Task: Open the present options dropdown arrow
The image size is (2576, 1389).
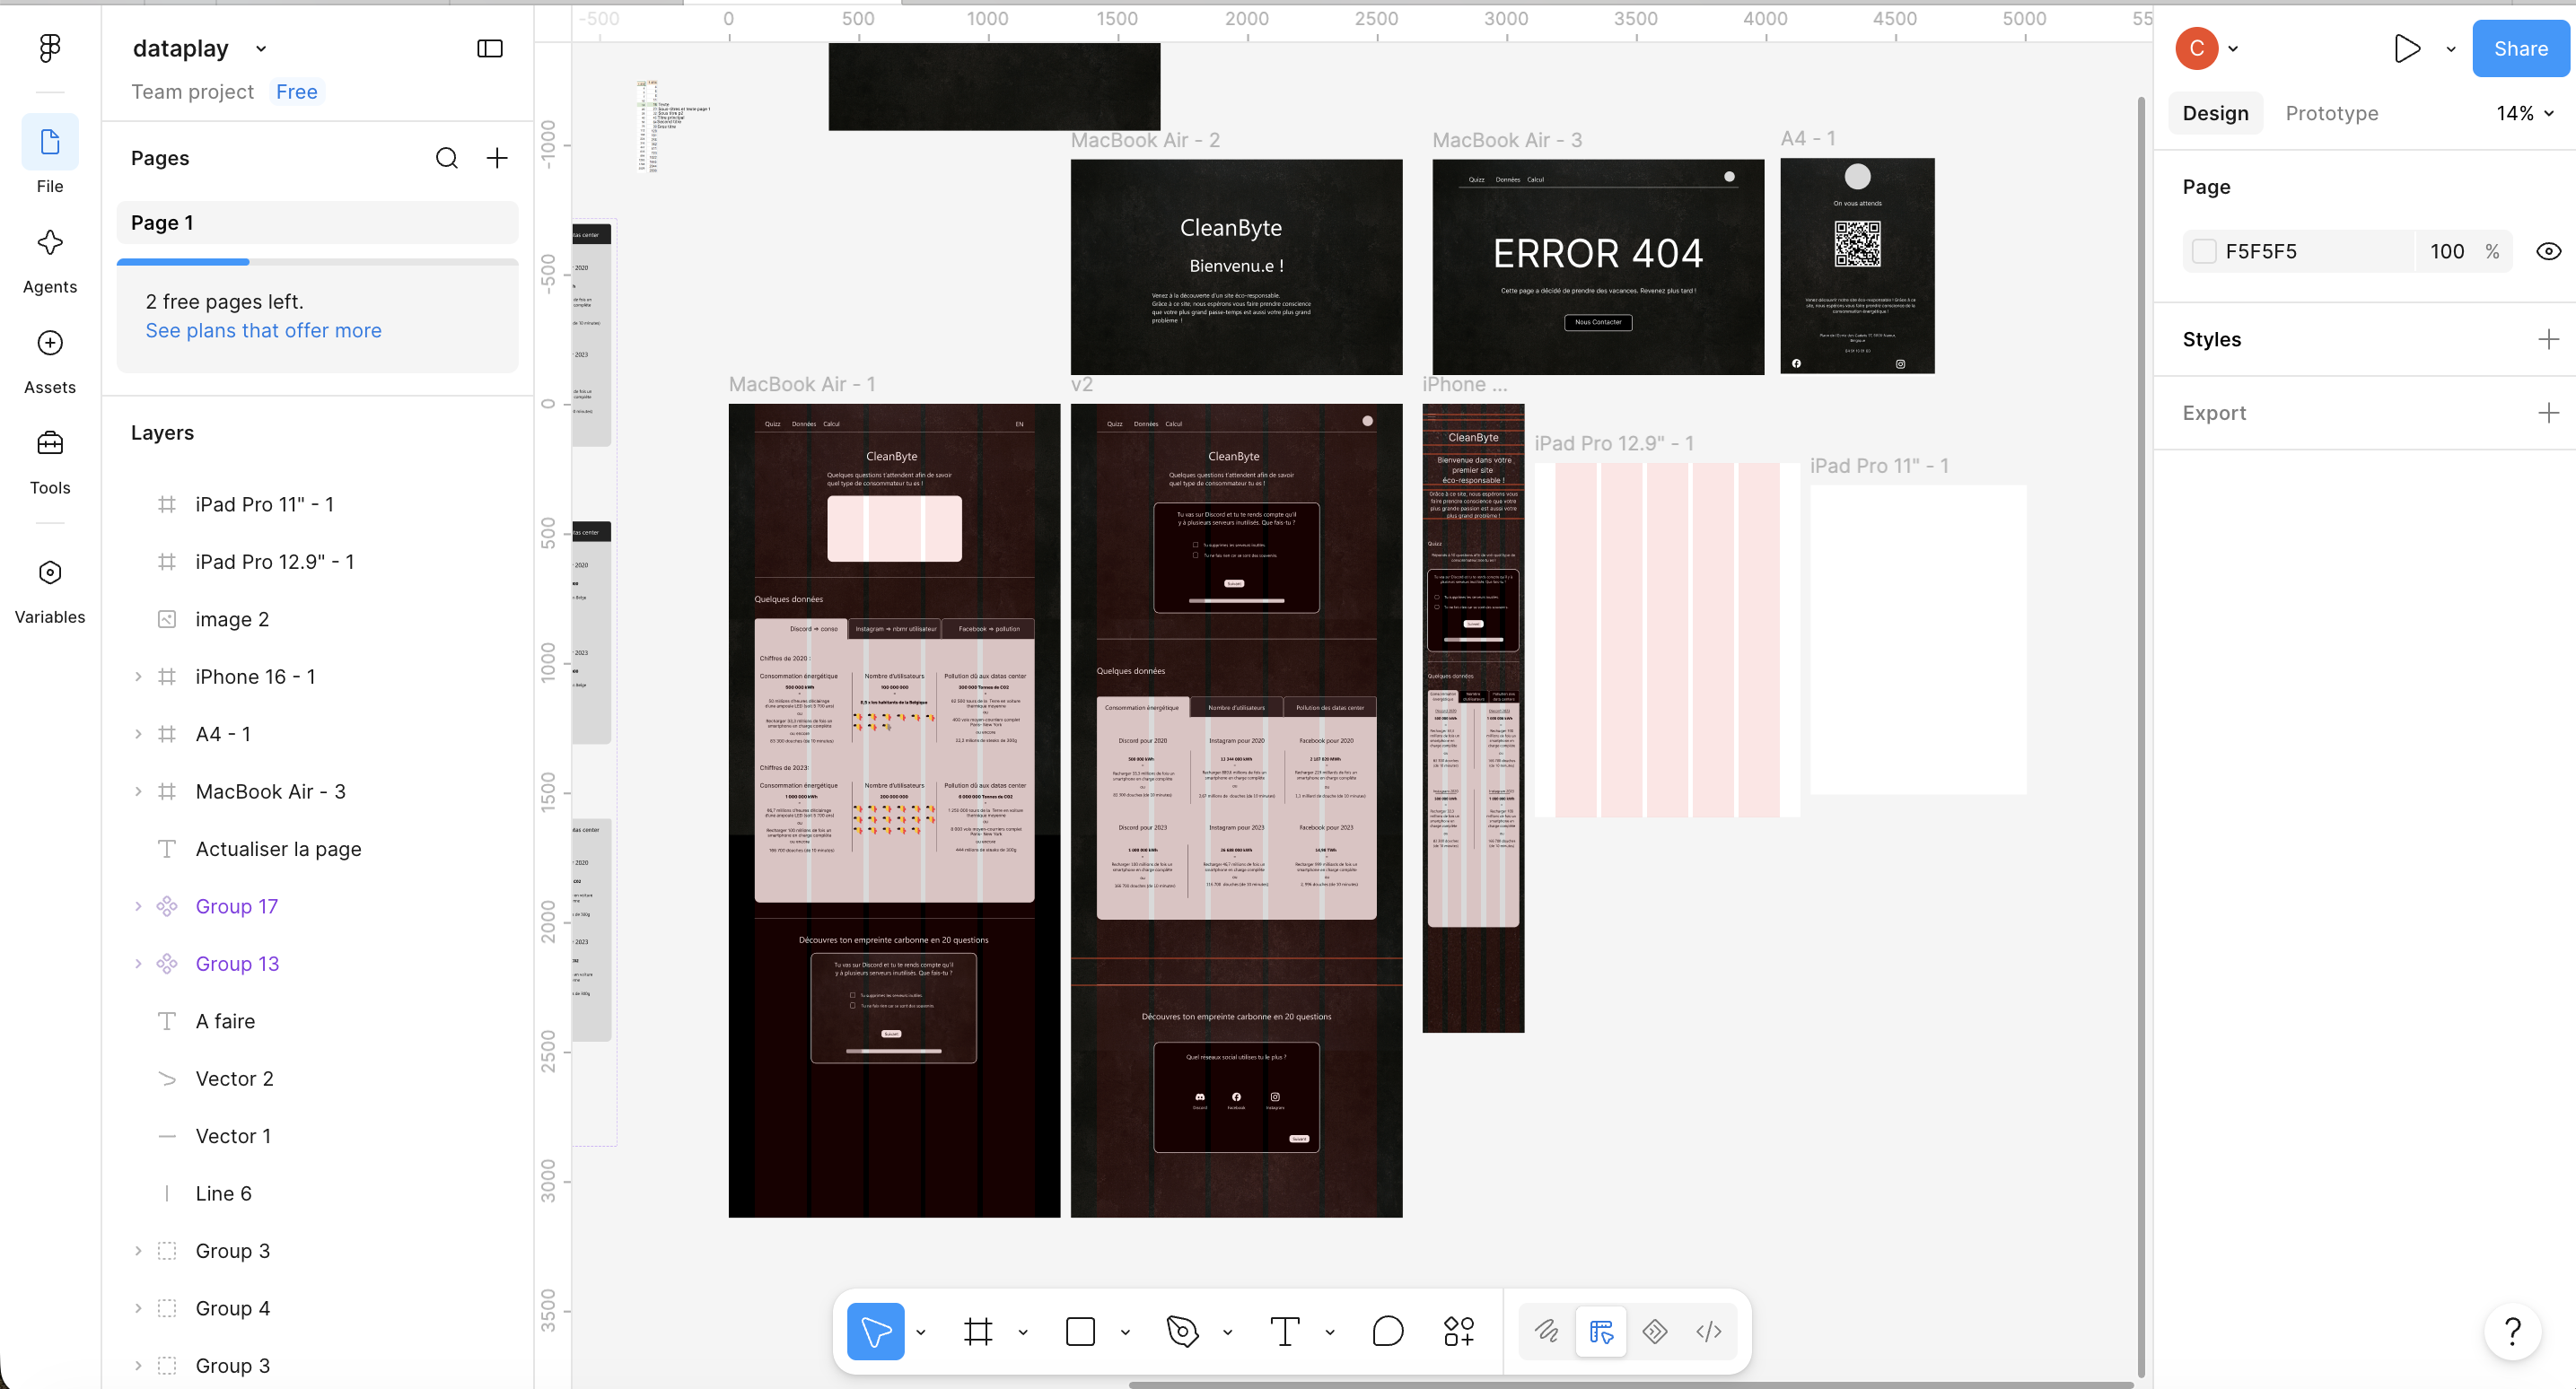Action: [x=2451, y=49]
